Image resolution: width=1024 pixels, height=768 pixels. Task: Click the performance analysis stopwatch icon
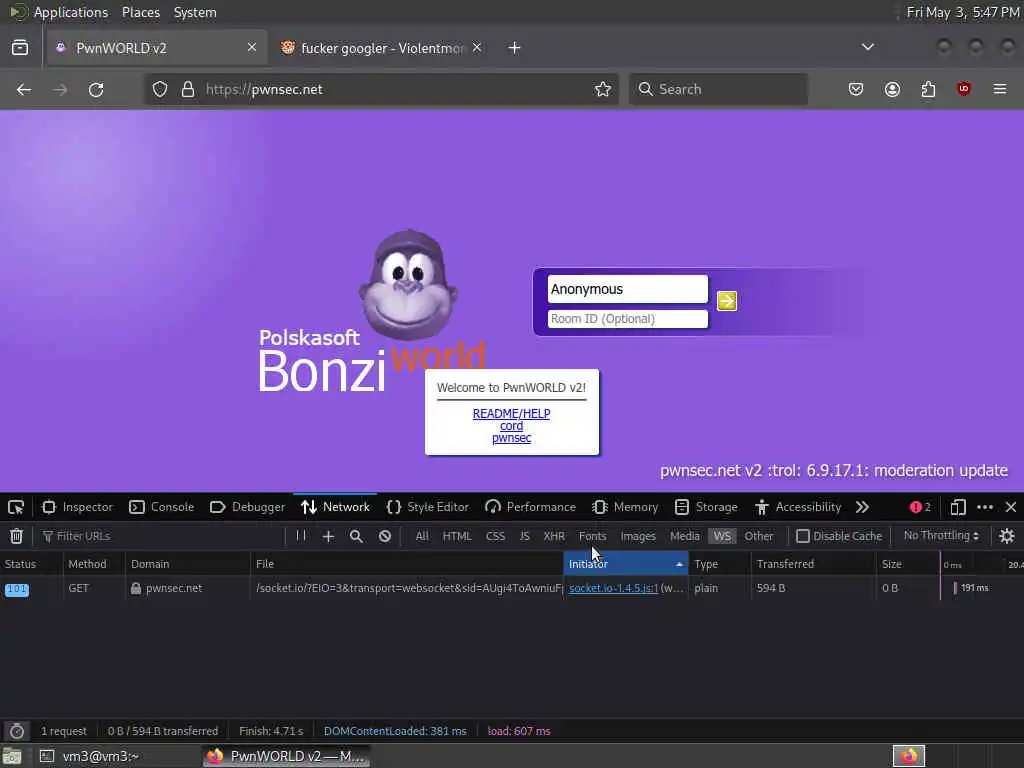pos(17,731)
